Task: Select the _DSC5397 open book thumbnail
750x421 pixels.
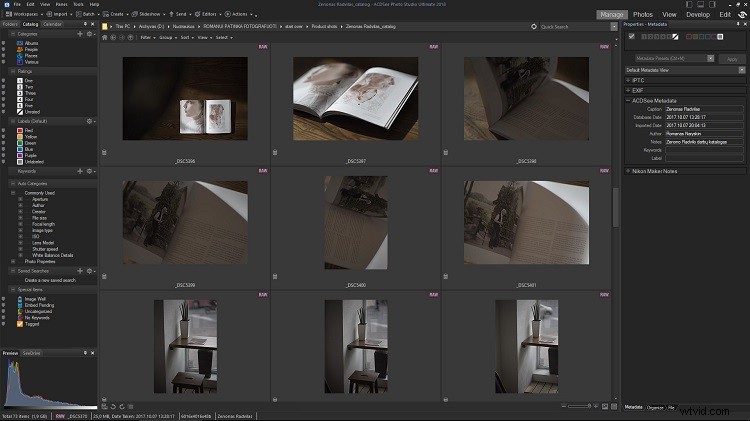Action: (355, 99)
